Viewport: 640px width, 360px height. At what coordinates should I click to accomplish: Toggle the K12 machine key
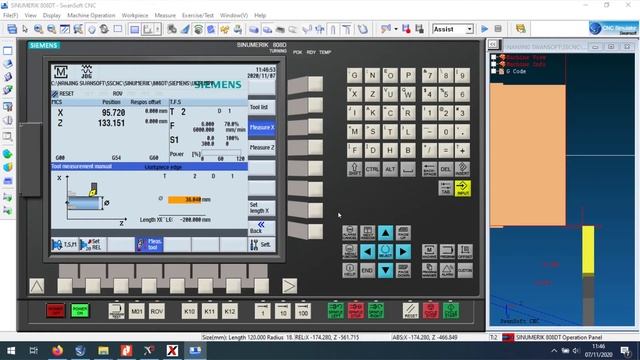coord(229,311)
